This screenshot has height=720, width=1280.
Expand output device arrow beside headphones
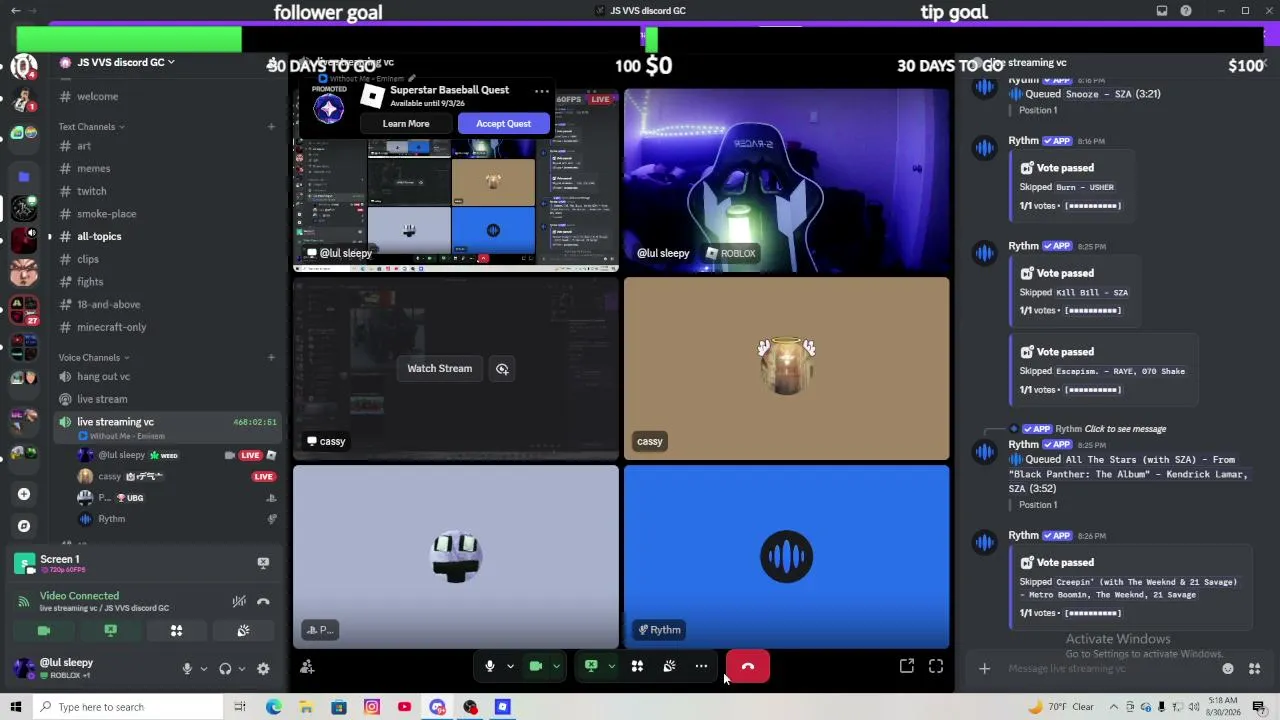coord(242,669)
